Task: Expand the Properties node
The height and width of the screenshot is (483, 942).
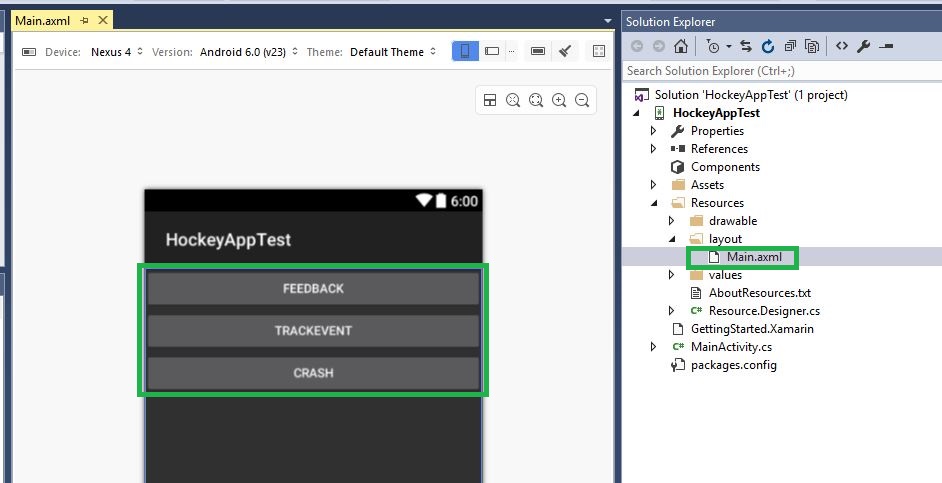Action: tap(654, 131)
